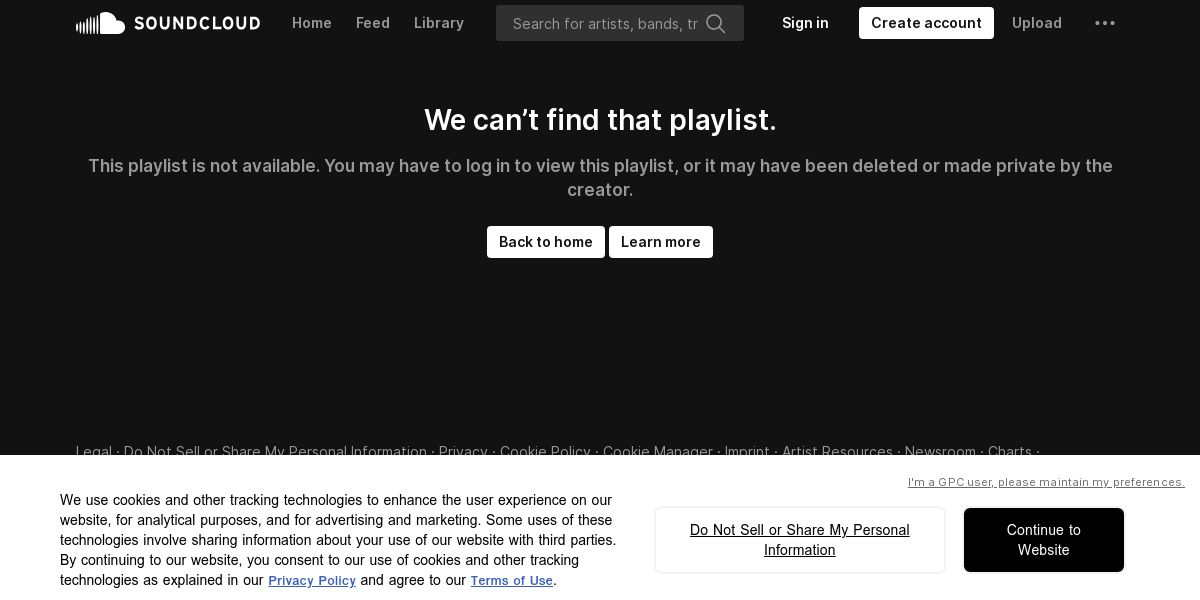Image resolution: width=1200 pixels, height=600 pixels.
Task: Click Back to home button
Action: coord(546,242)
